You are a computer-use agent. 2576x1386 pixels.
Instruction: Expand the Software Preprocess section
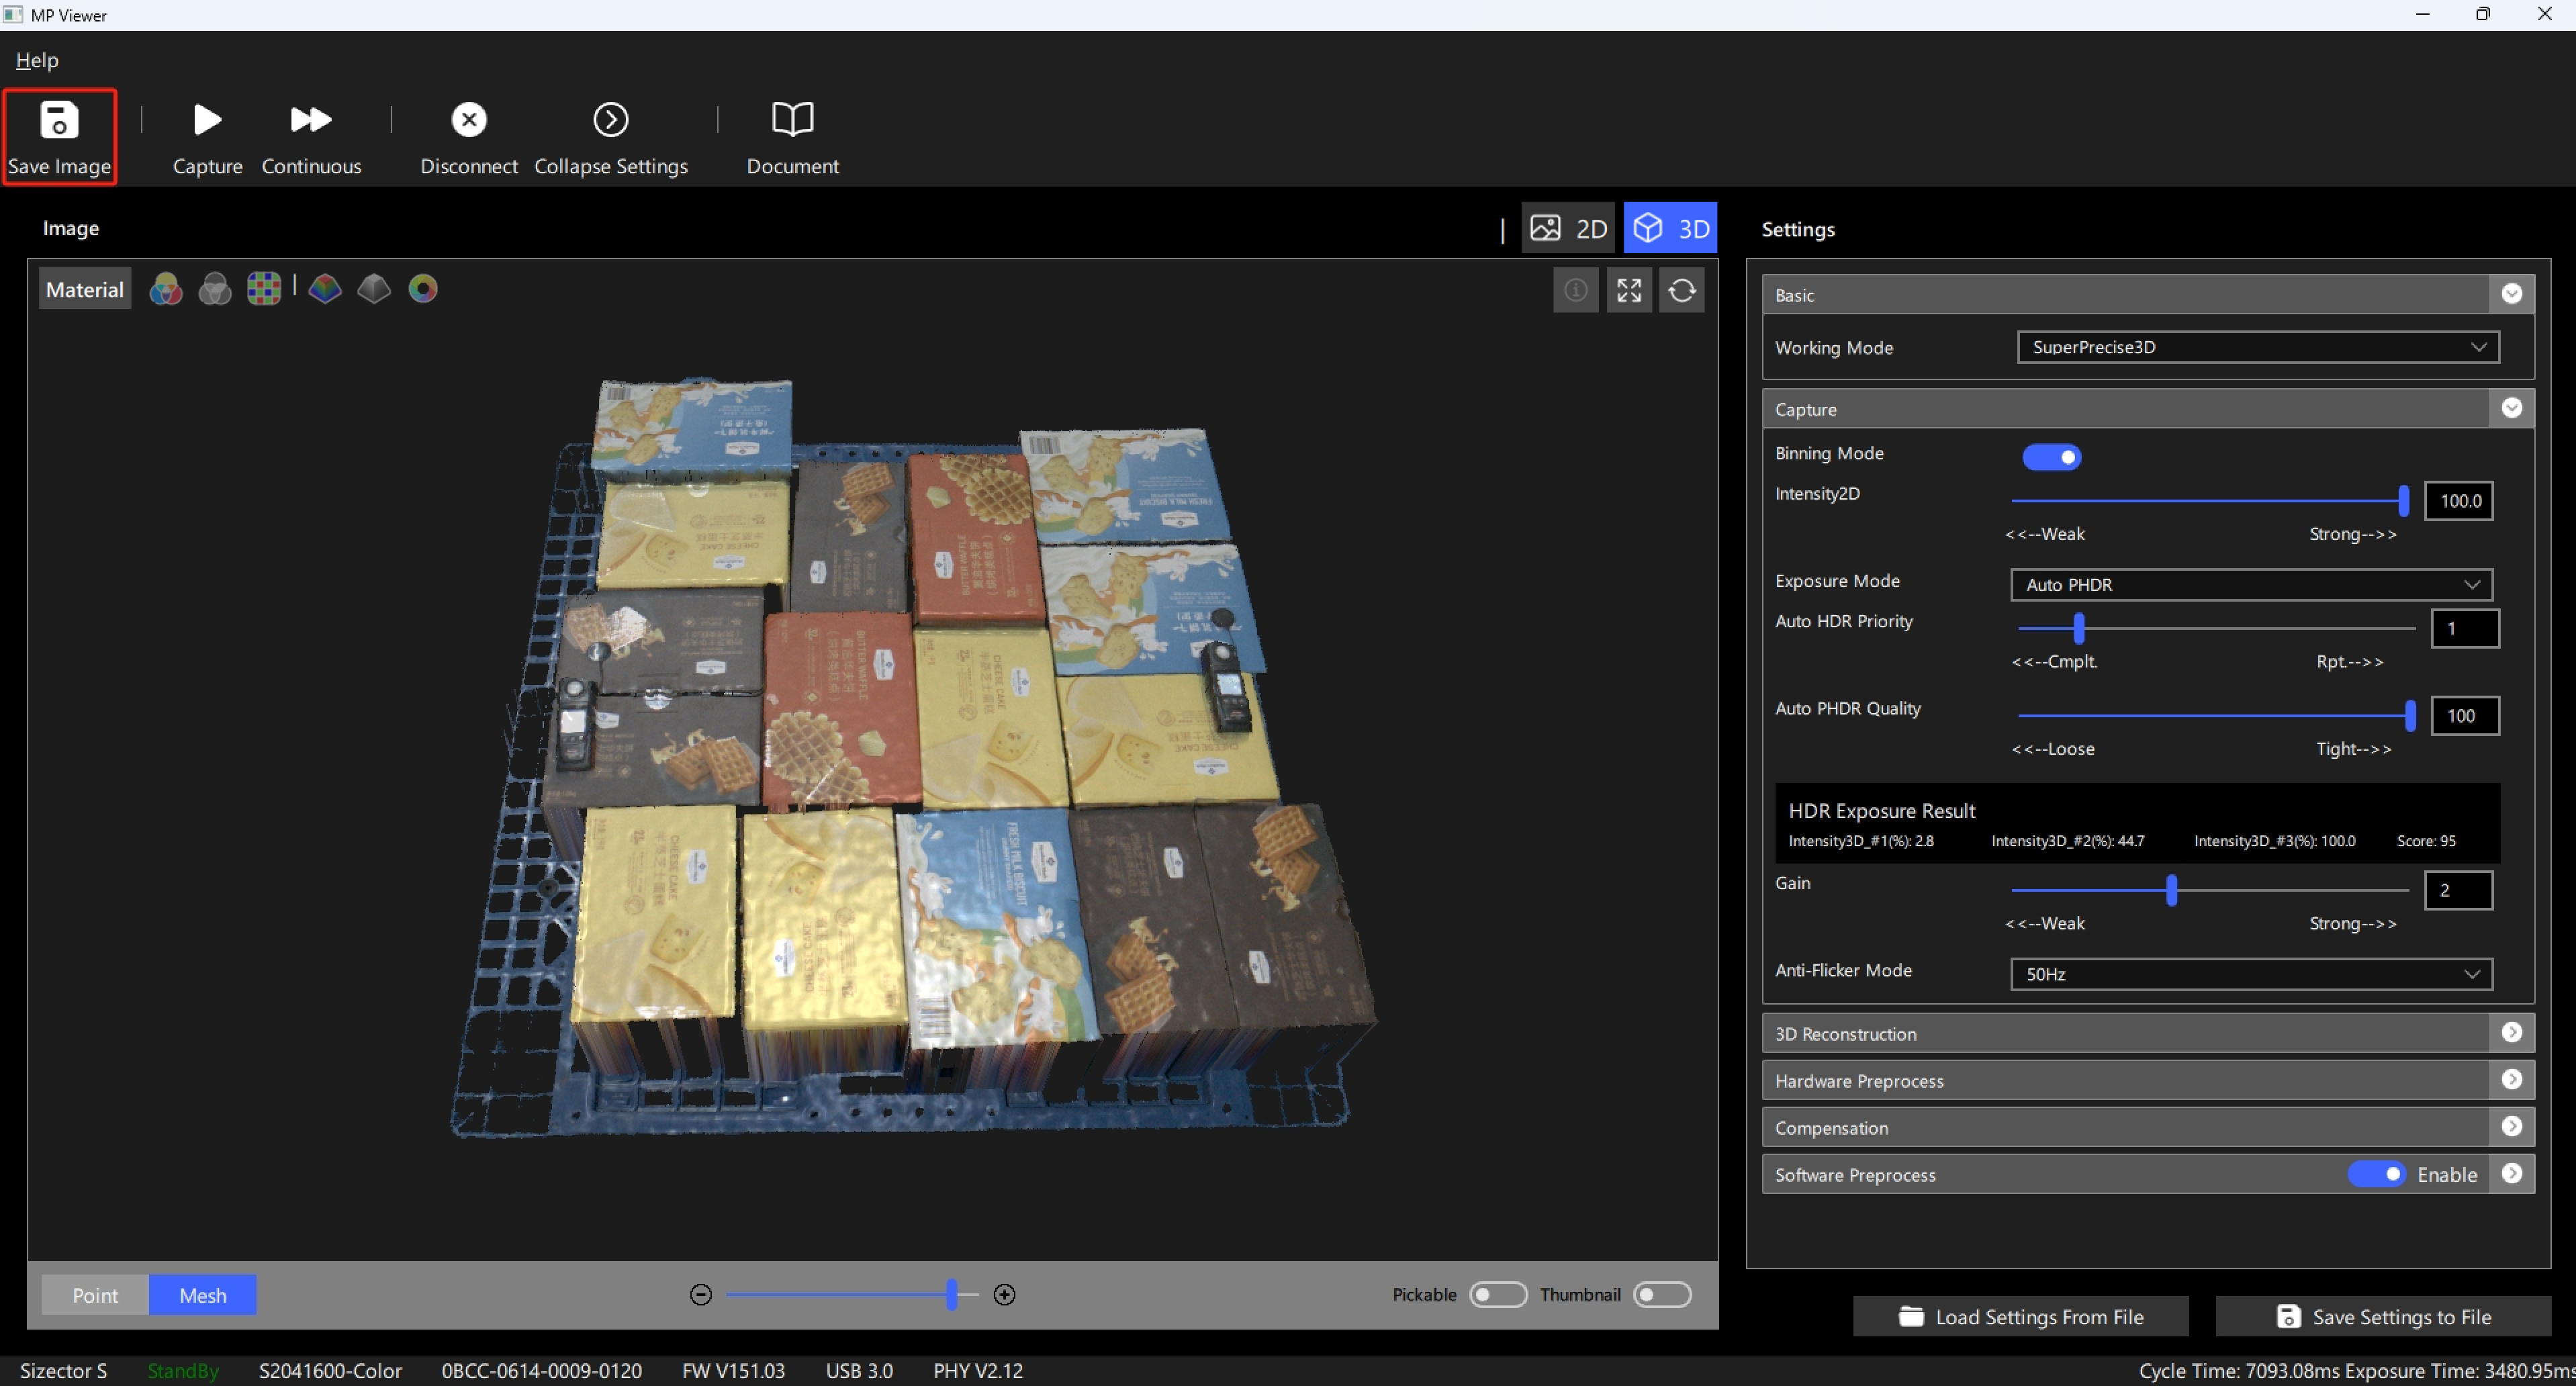(2511, 1174)
